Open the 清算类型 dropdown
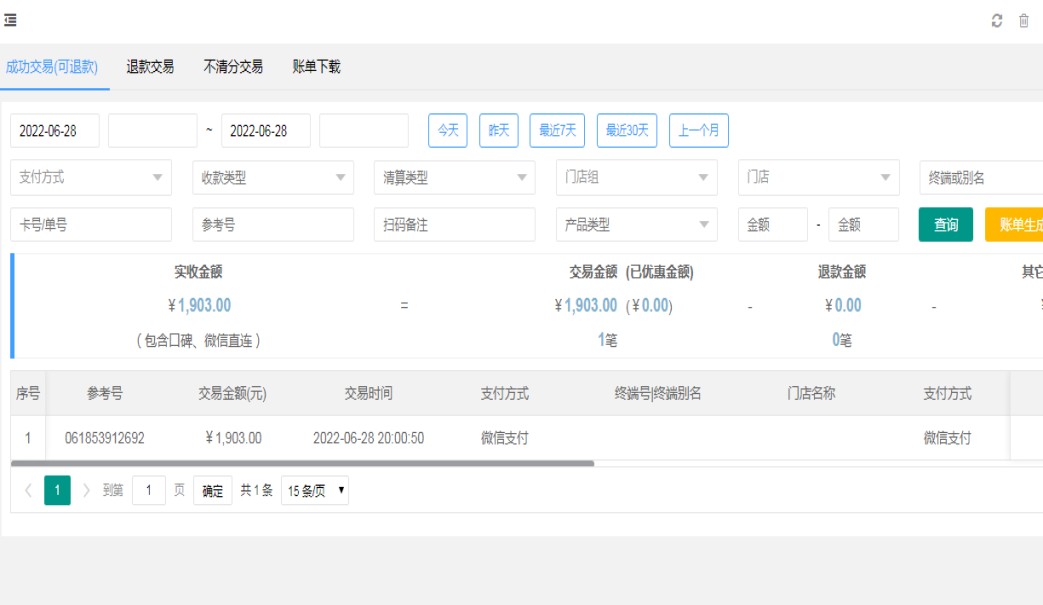The image size is (1043, 605). tap(455, 177)
